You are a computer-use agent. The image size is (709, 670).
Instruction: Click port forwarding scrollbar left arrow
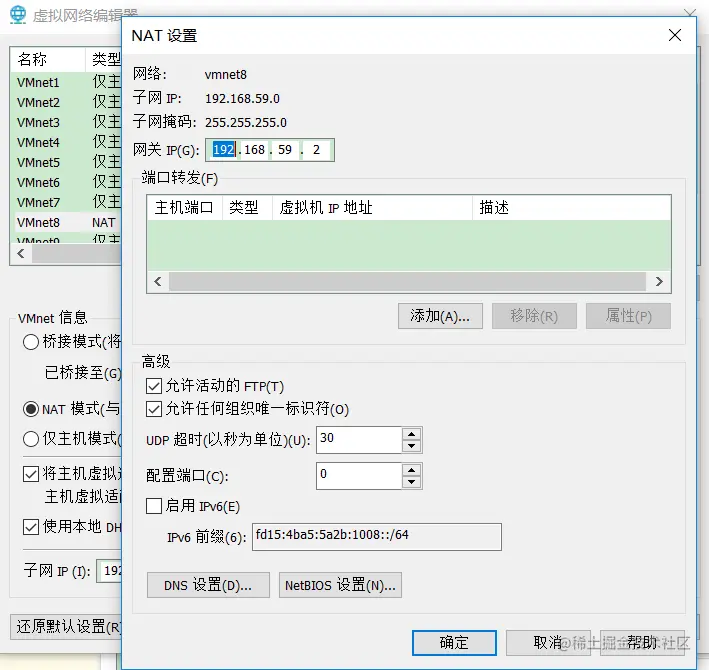(x=158, y=282)
